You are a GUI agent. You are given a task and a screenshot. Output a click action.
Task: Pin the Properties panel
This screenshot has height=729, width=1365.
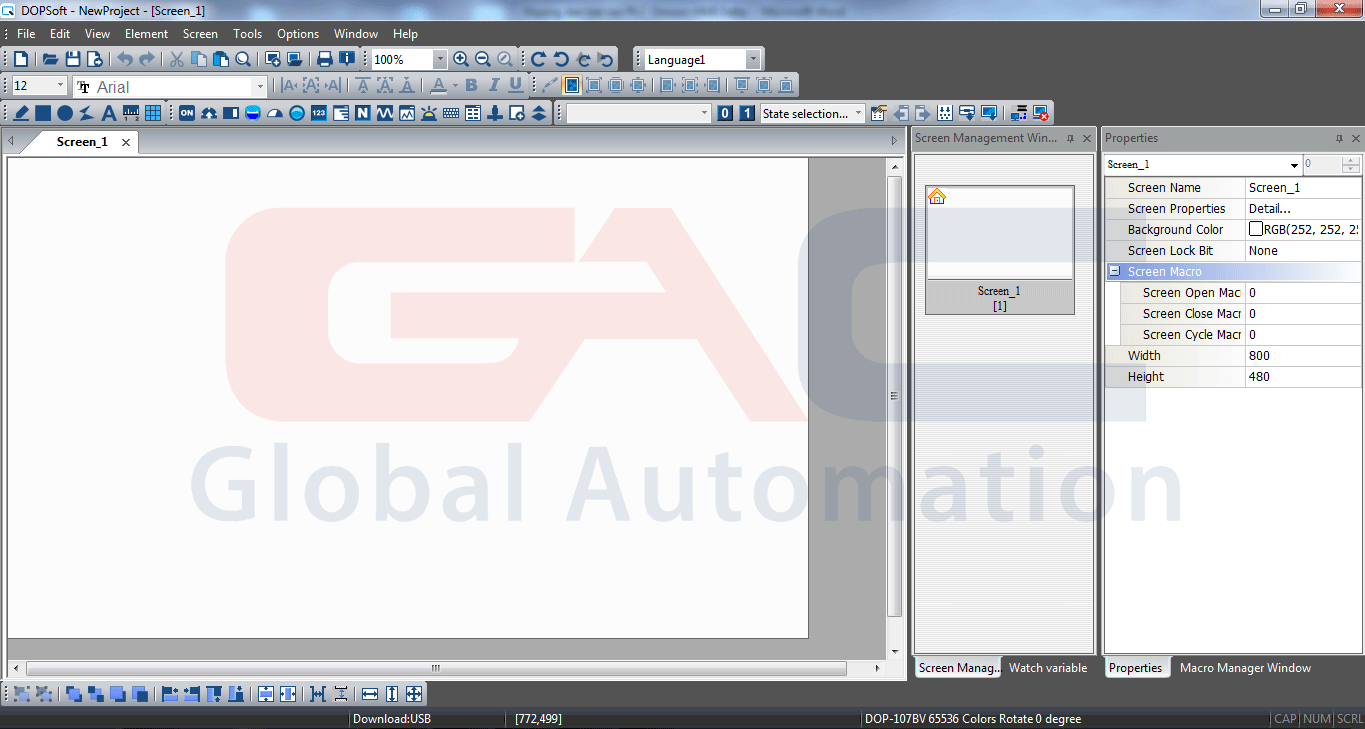[1340, 138]
